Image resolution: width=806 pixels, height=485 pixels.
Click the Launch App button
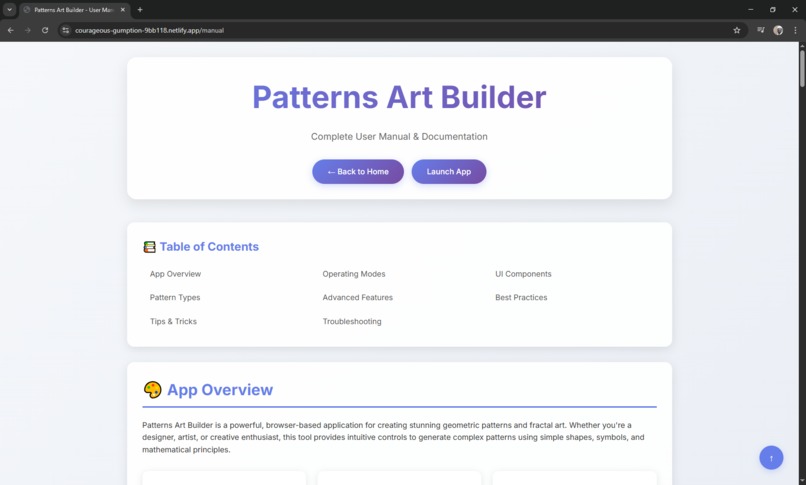pyautogui.click(x=449, y=172)
